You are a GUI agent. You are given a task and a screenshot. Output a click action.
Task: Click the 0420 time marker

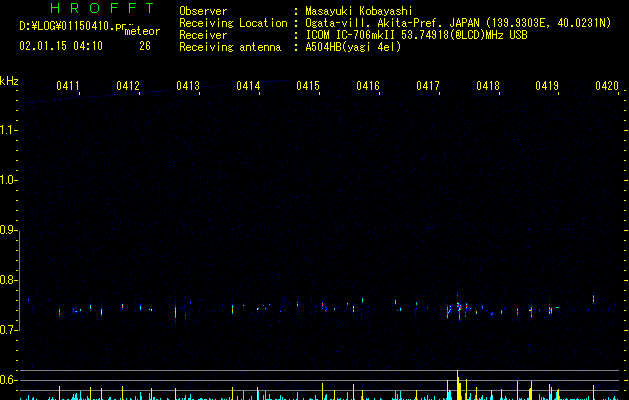(x=607, y=86)
